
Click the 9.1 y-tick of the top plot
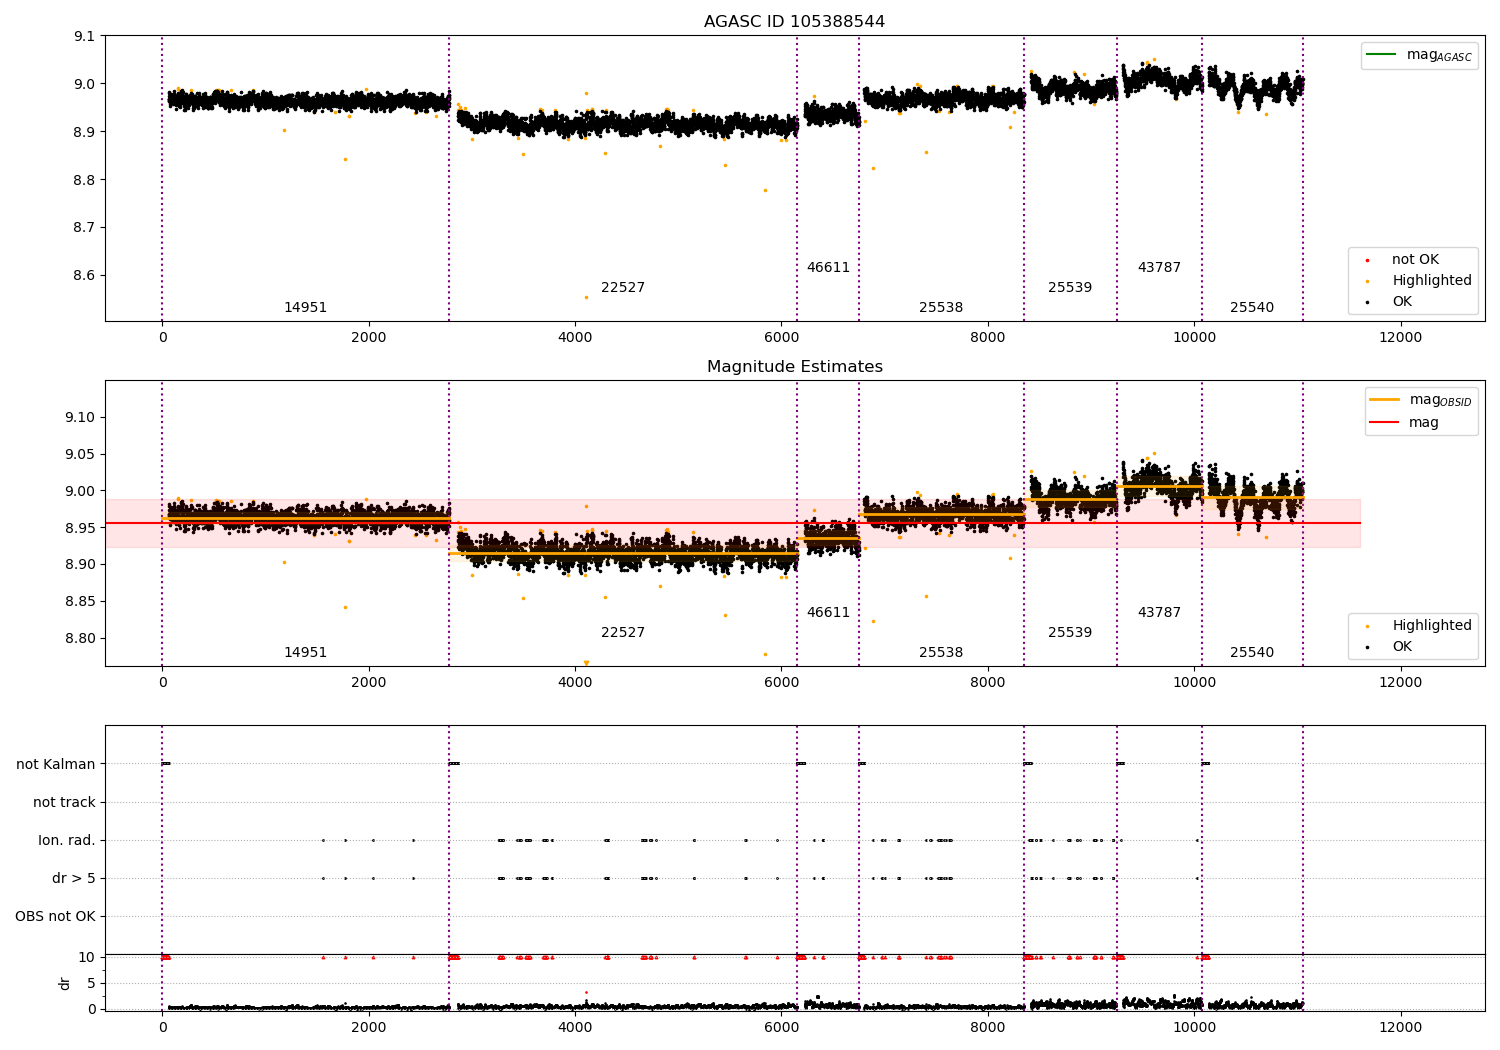pos(85,37)
